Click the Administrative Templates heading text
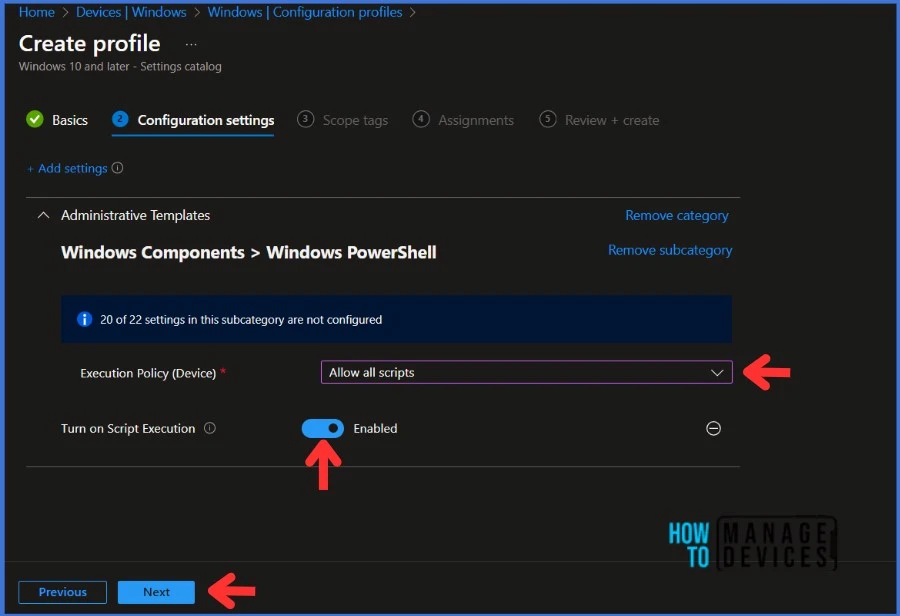This screenshot has height=616, width=900. point(135,215)
